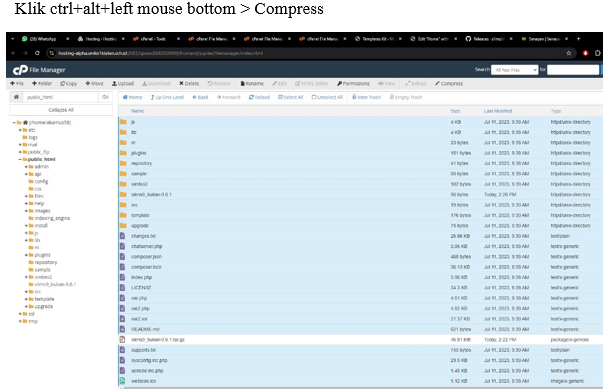This screenshot has width=603, height=389.
Task: Expand the ssl folder in tree
Action: (x=20, y=314)
